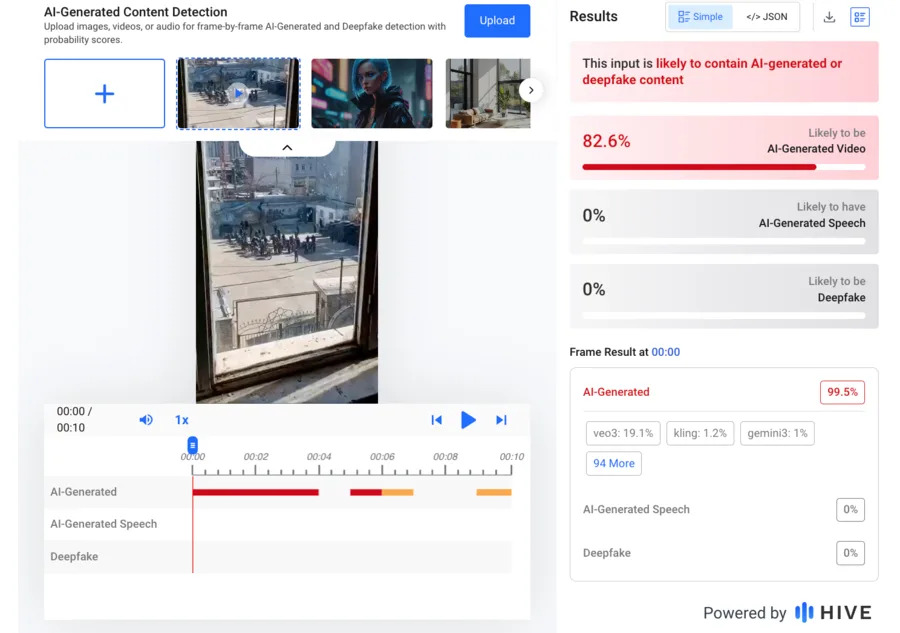
Task: Select the AI-Generated timeline row label
Action: click(x=83, y=491)
